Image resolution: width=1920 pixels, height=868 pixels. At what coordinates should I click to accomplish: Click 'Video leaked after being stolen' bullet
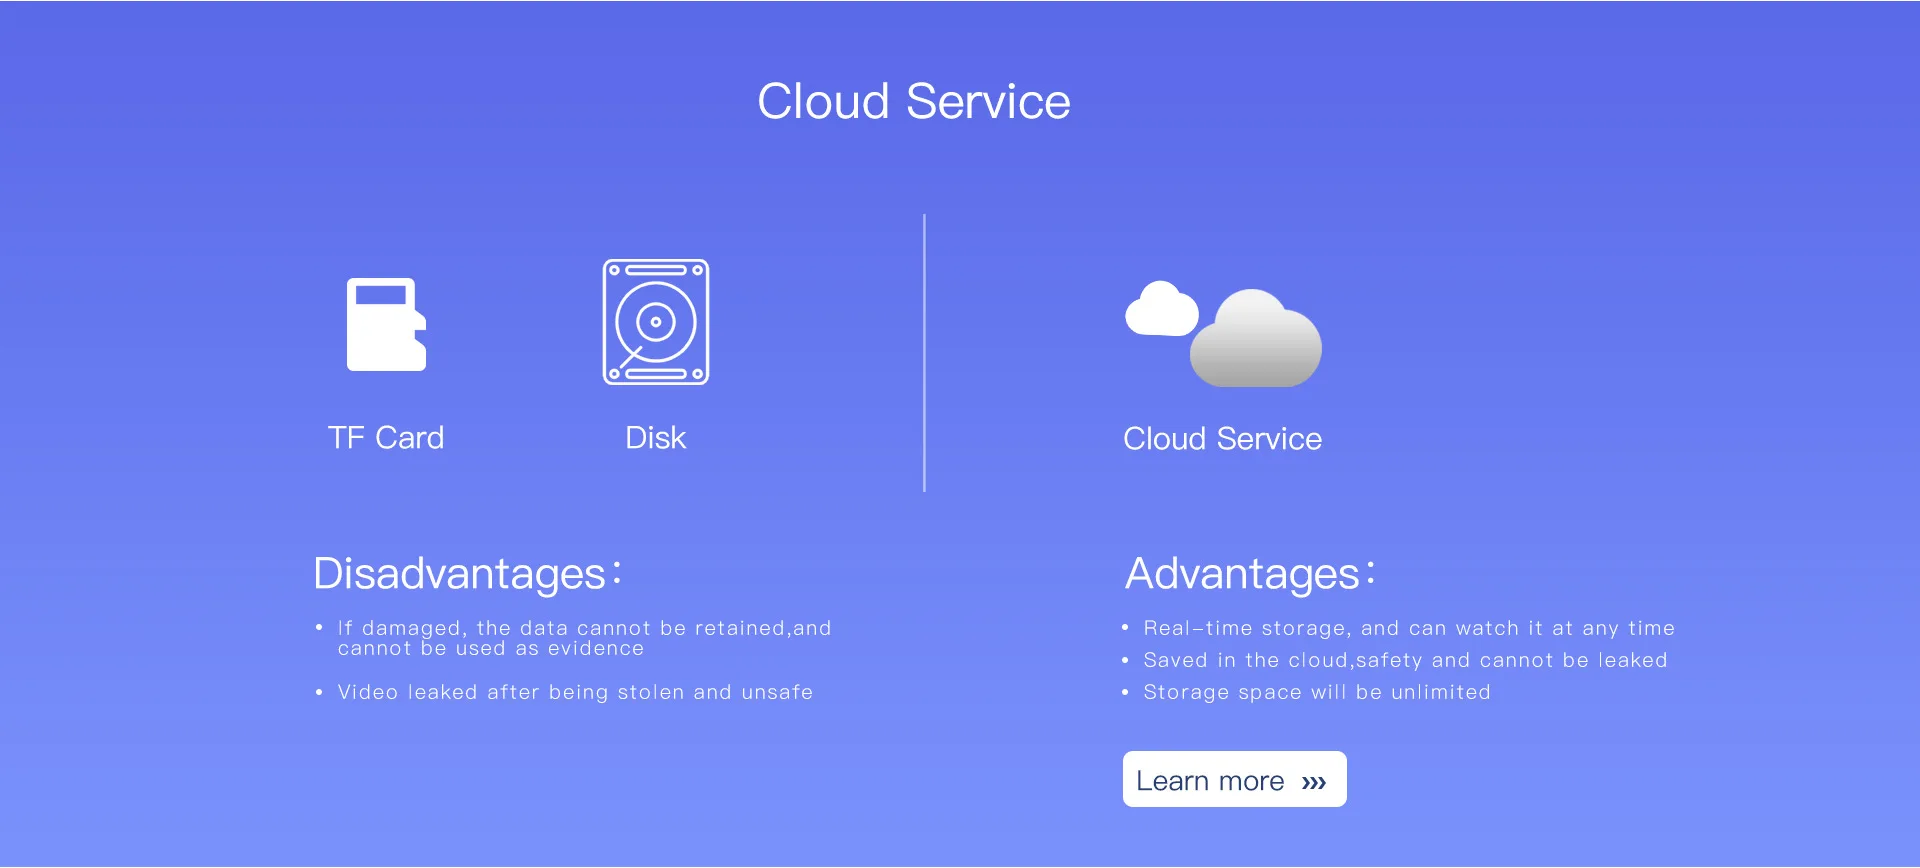[576, 692]
